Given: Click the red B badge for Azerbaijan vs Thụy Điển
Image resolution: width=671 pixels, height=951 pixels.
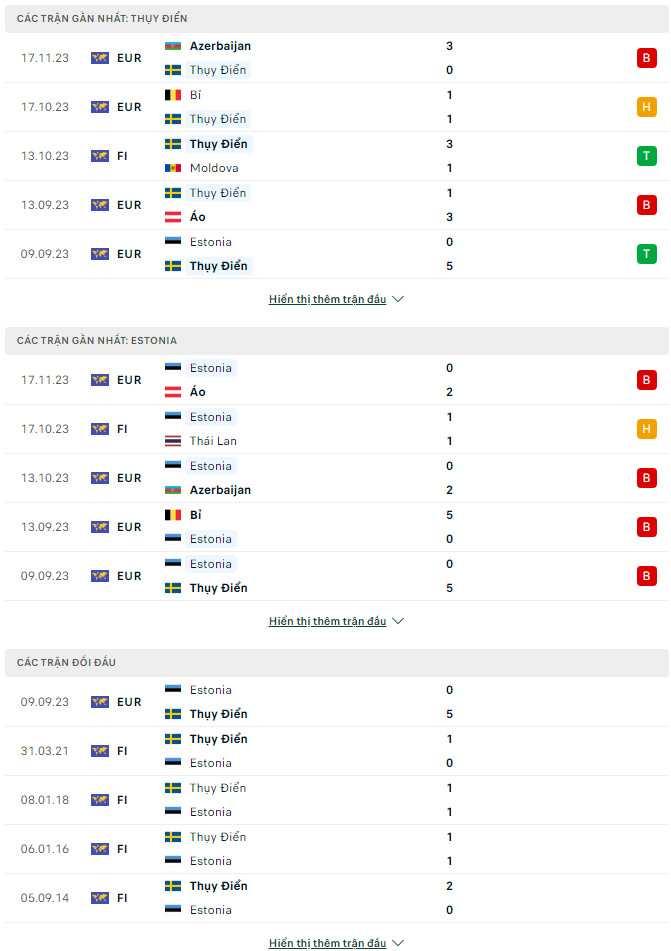Looking at the screenshot, I should click(x=646, y=58).
